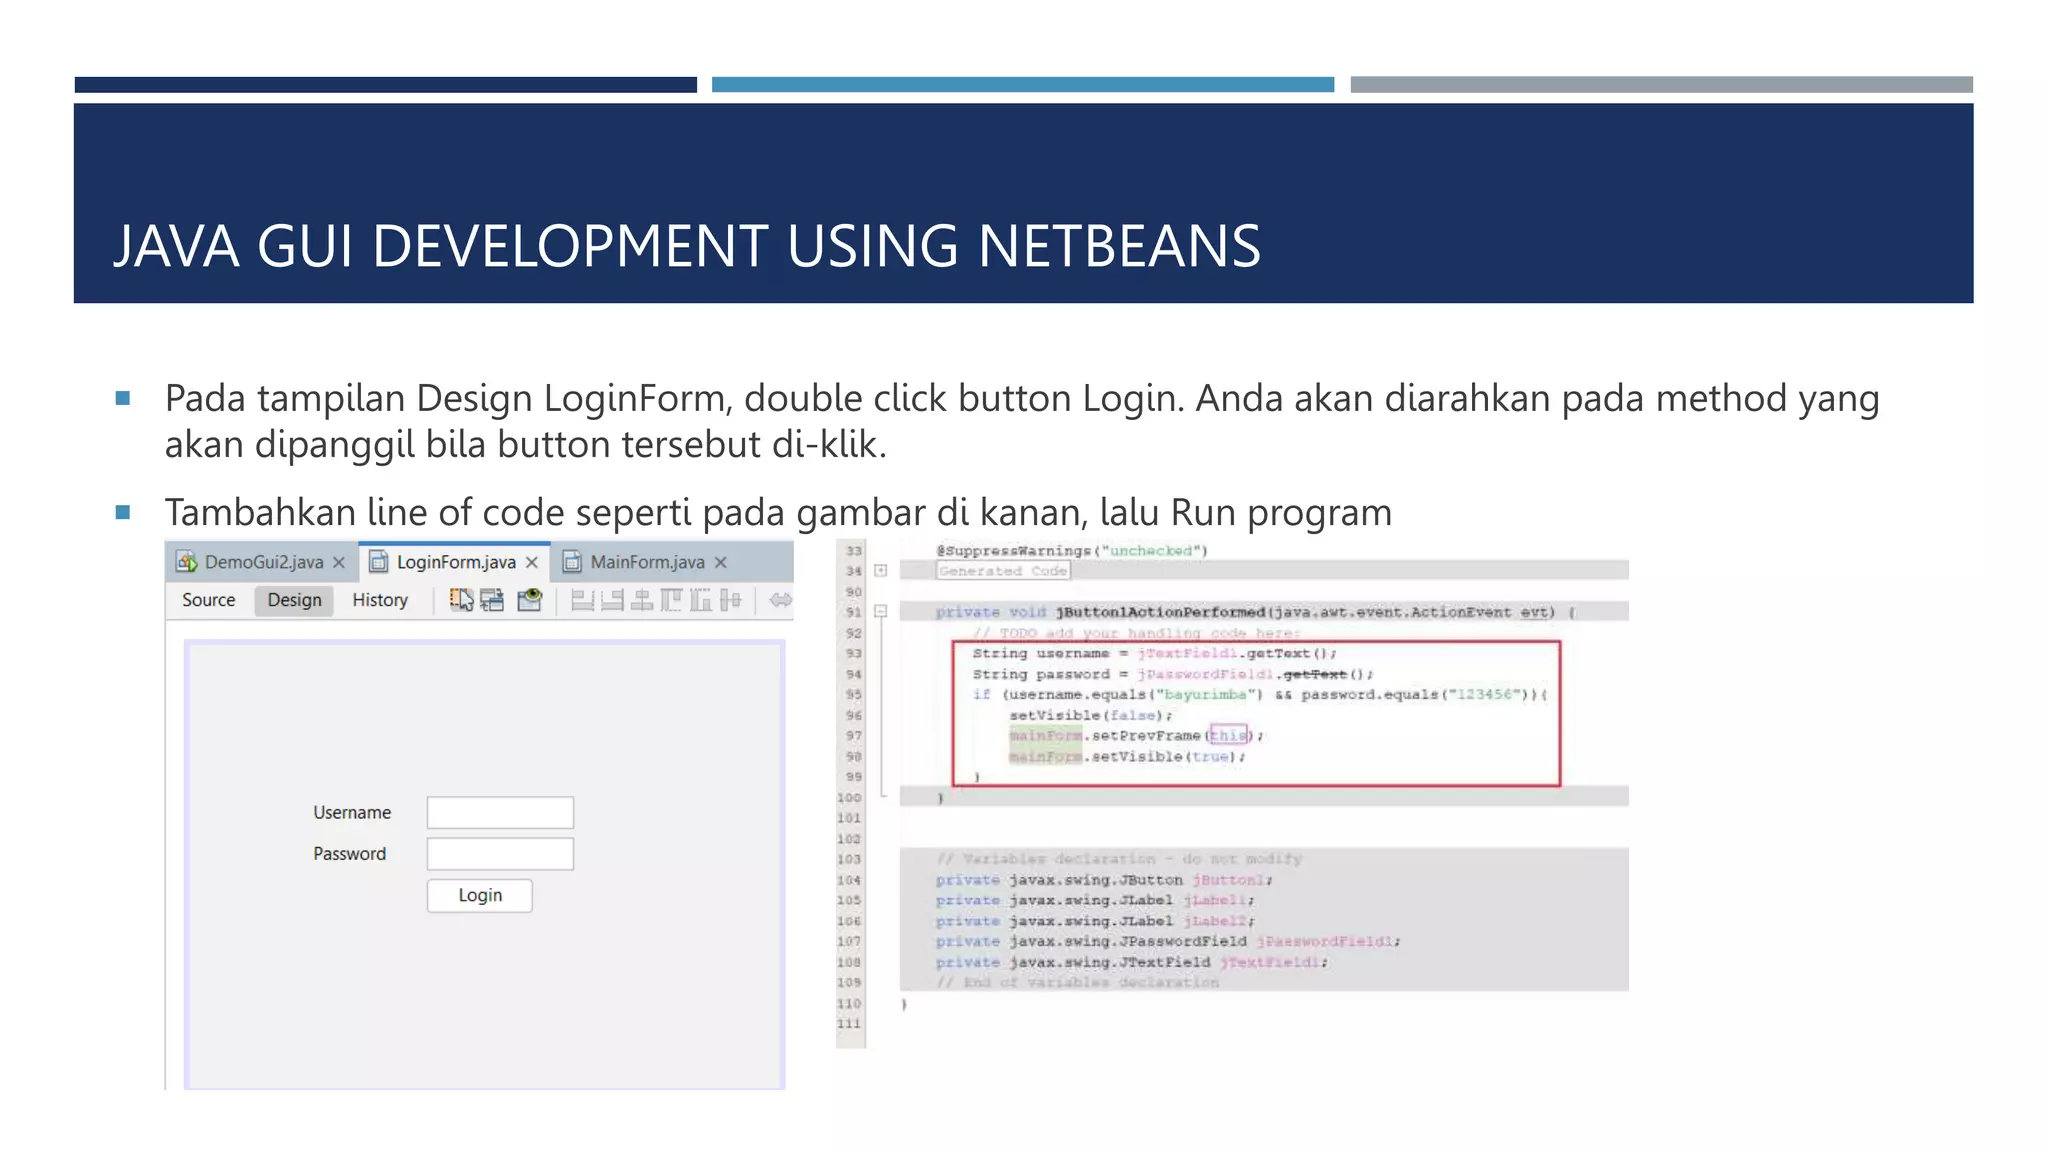2048x1152 pixels.
Task: Click the Align Right in Column icon
Action: [x=612, y=600]
